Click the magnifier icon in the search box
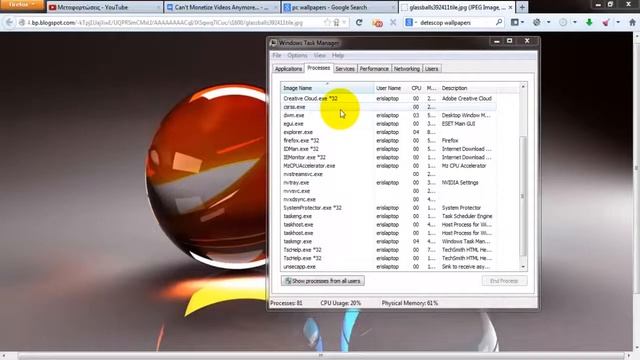This screenshot has height=360, width=640. pos(499,22)
